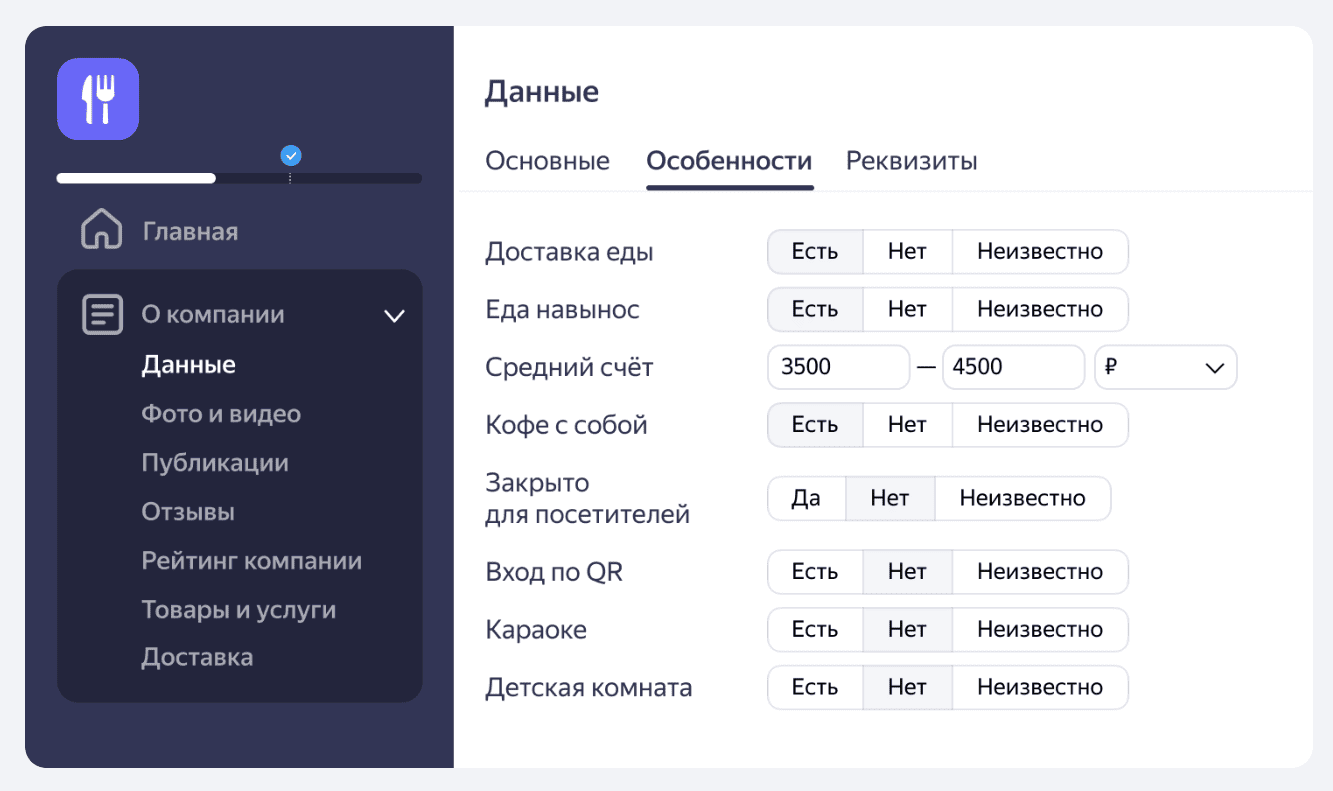
Task: Set Вход по QR to Неизвестно
Action: [1040, 572]
